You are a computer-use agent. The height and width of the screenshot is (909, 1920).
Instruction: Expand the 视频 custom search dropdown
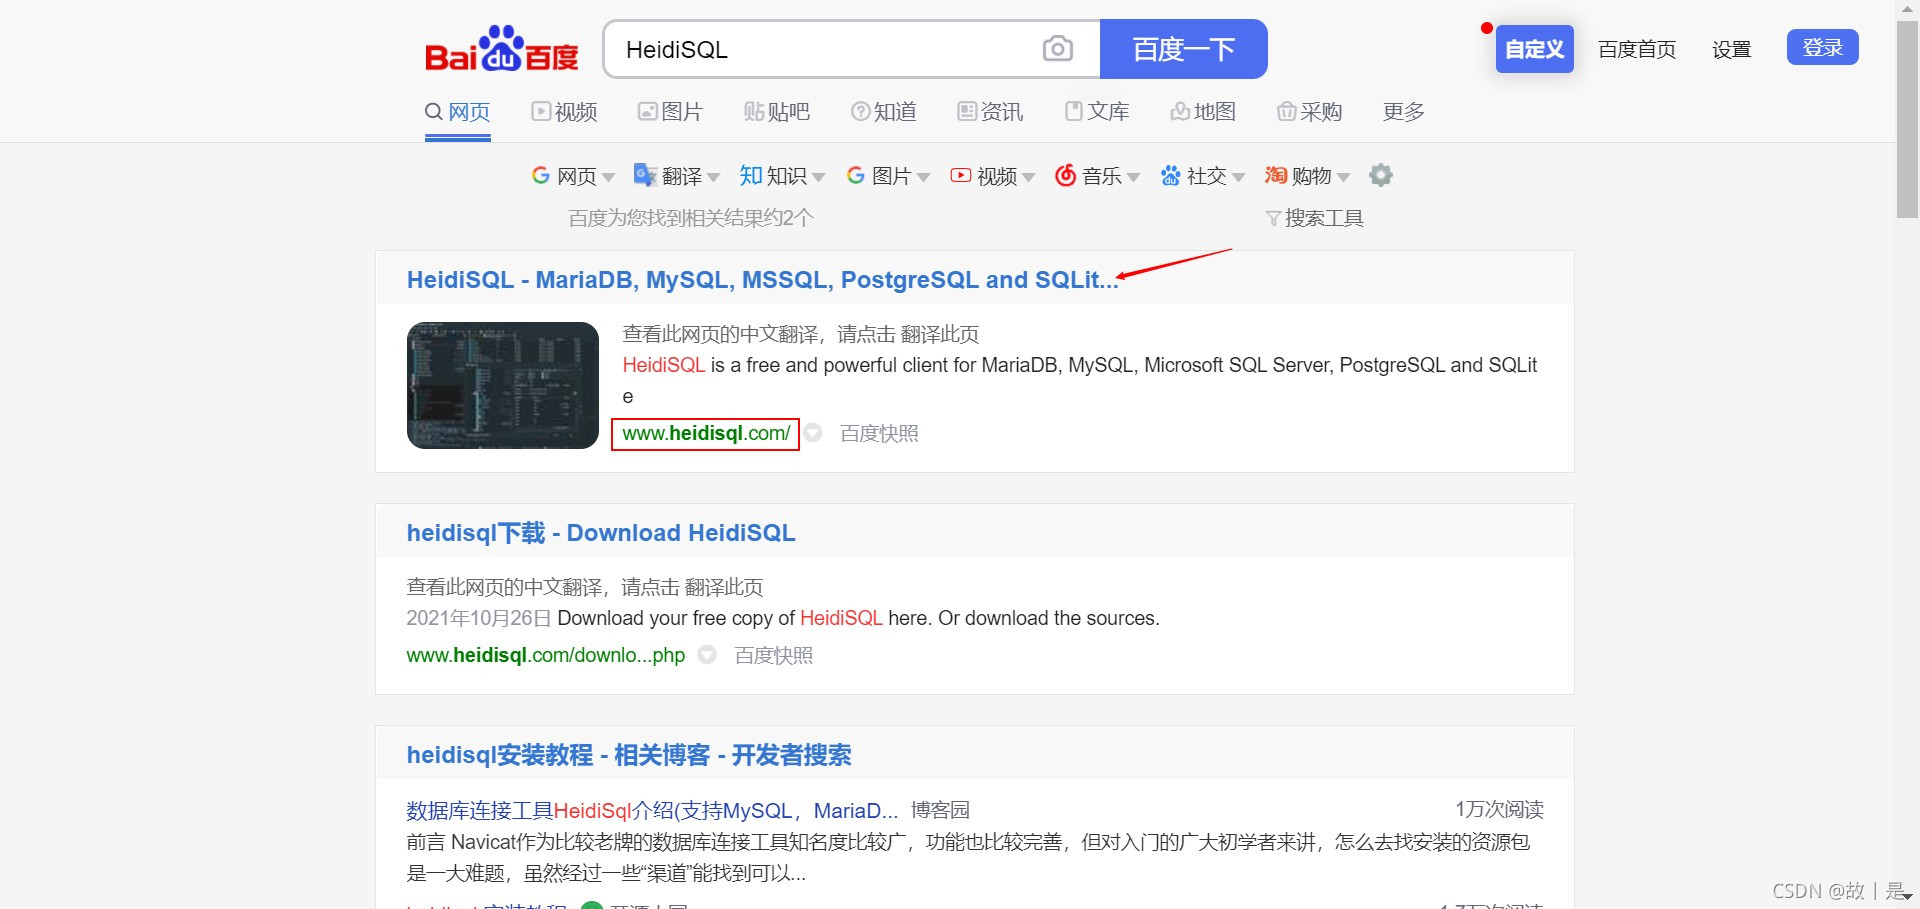1028,178
